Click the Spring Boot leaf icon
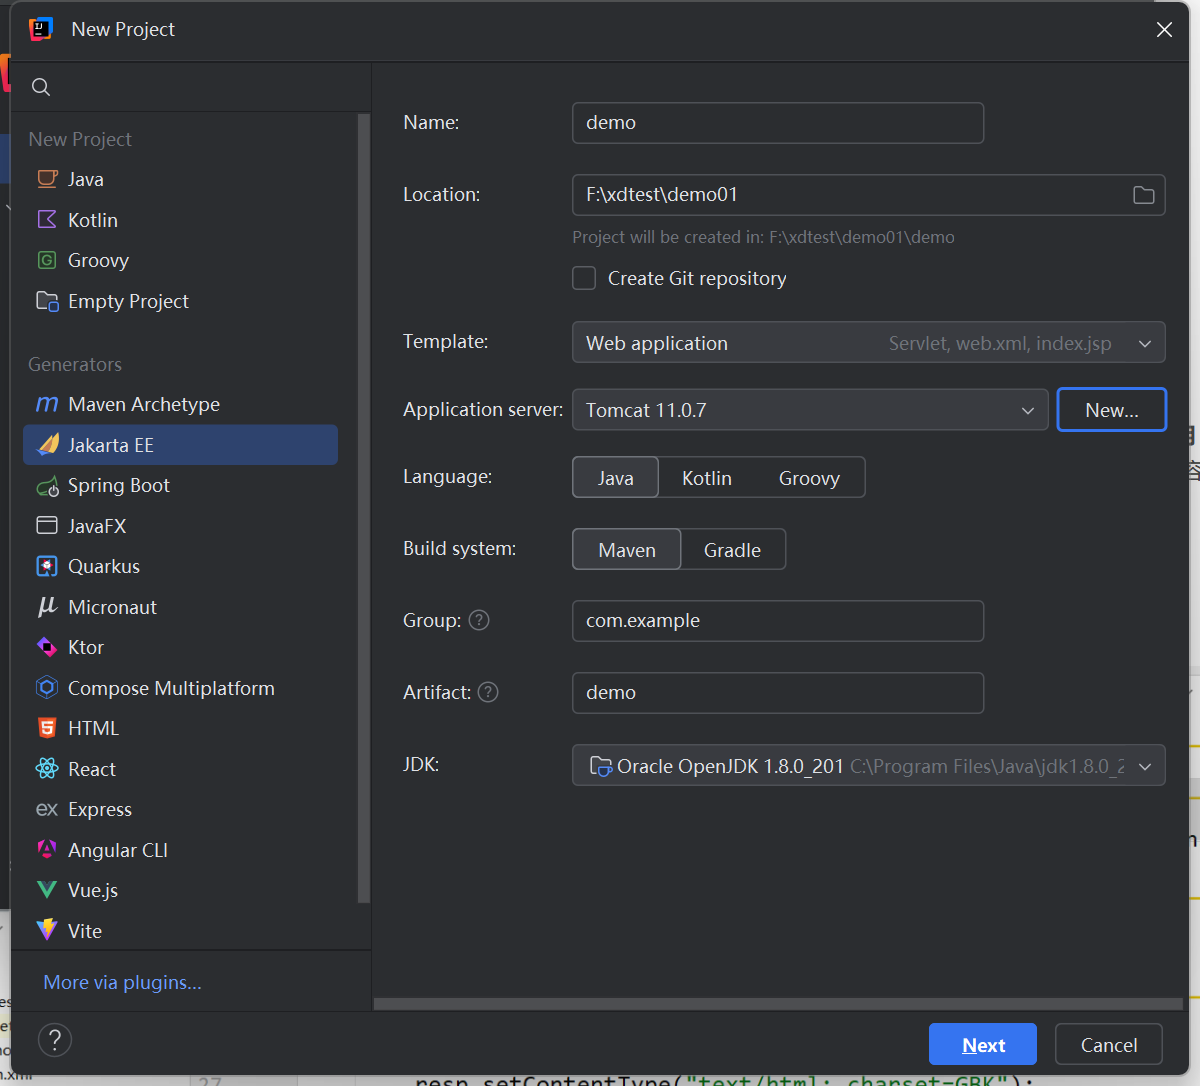 47,486
